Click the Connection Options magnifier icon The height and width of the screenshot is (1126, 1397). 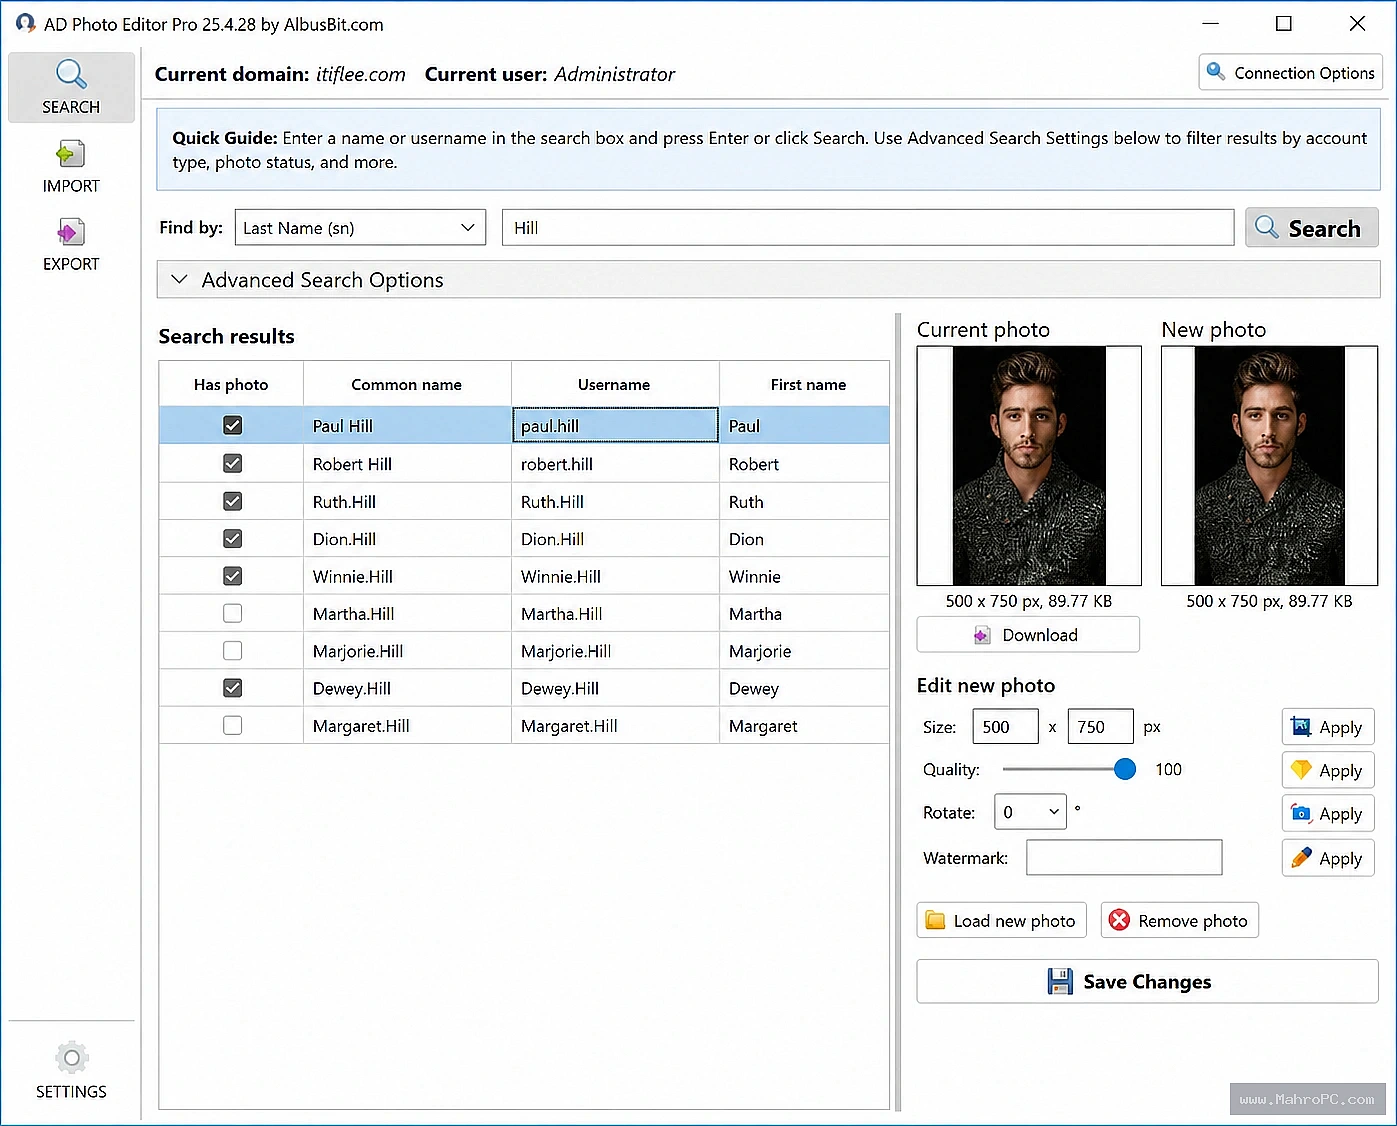(x=1216, y=72)
